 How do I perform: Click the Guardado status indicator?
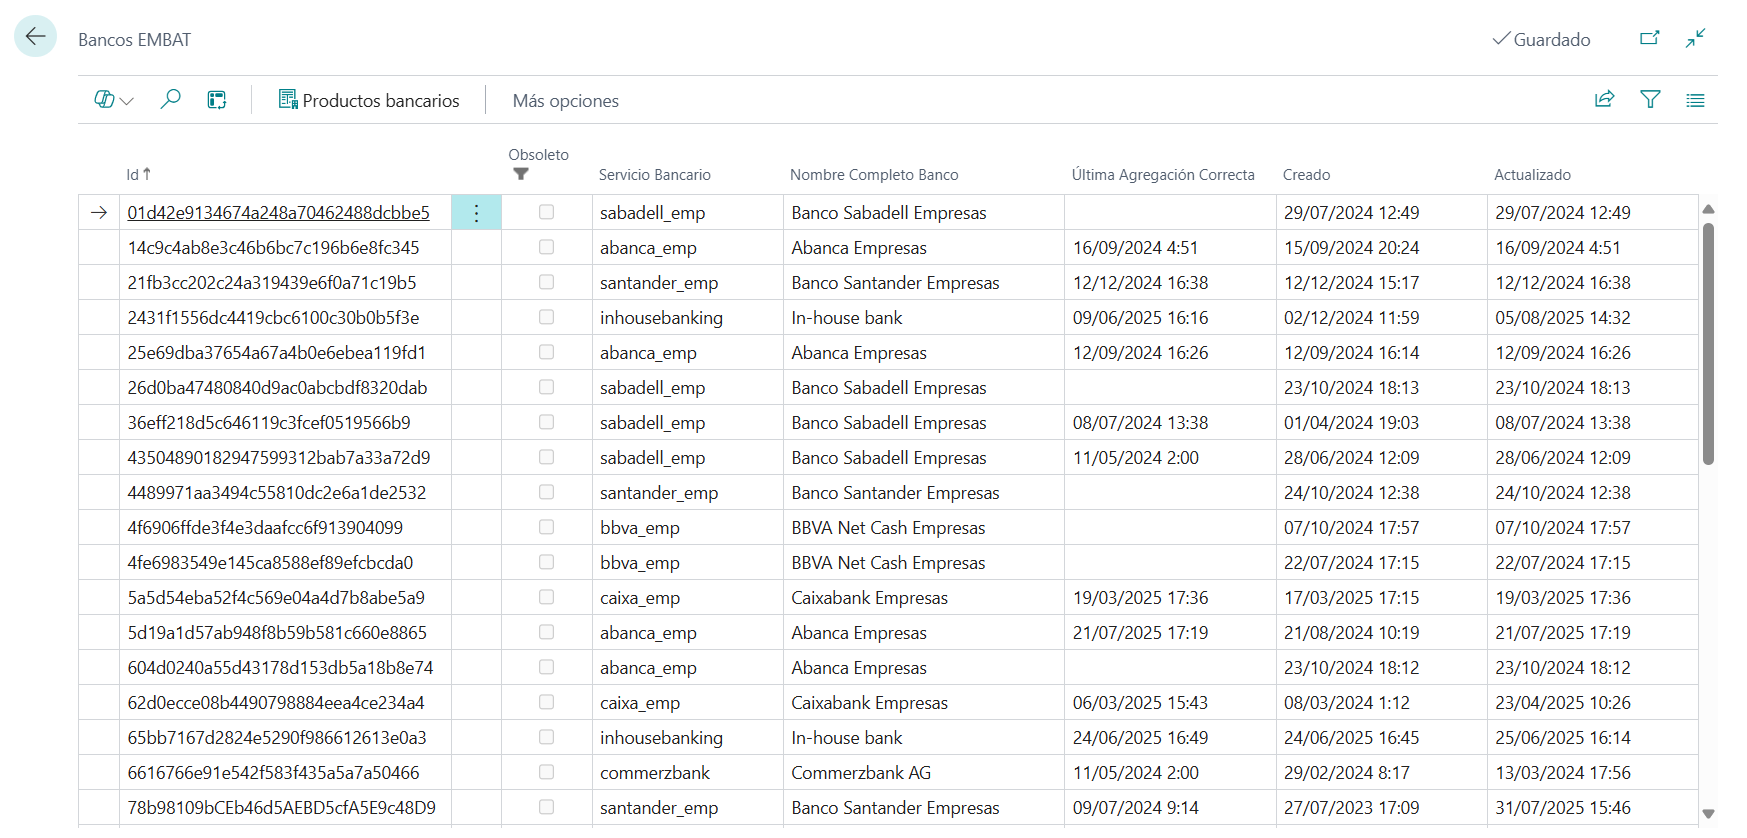coord(1541,39)
